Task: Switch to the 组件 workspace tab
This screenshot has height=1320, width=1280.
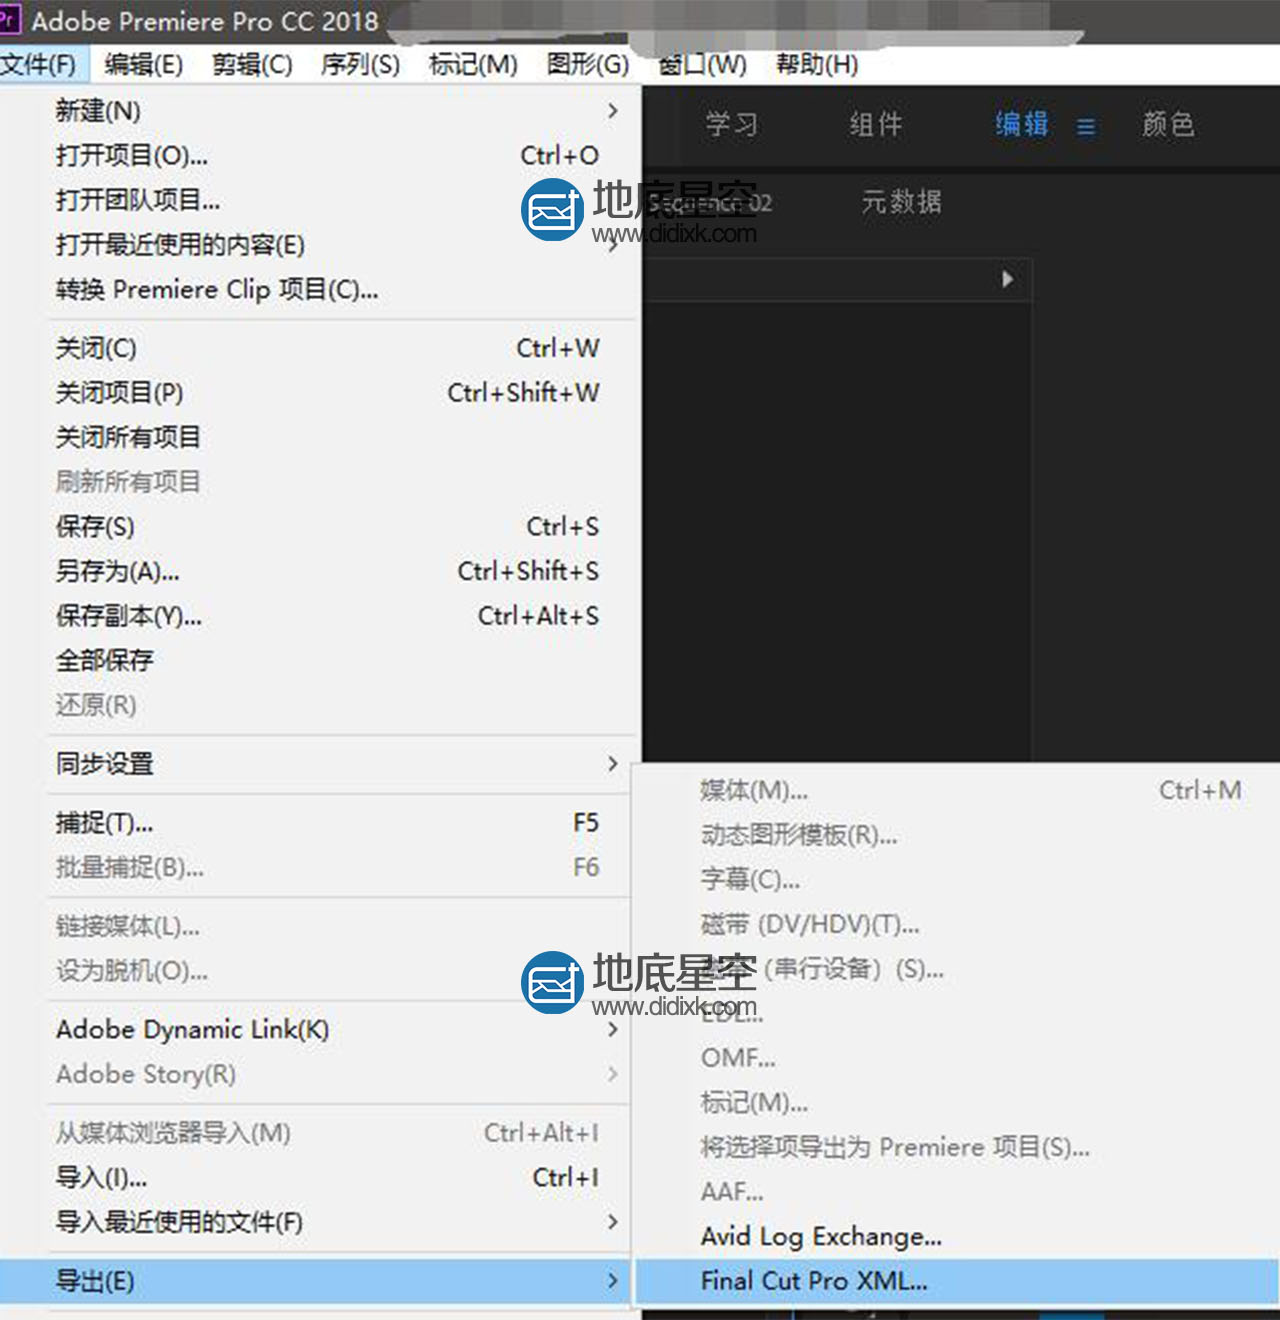Action: pos(876,125)
